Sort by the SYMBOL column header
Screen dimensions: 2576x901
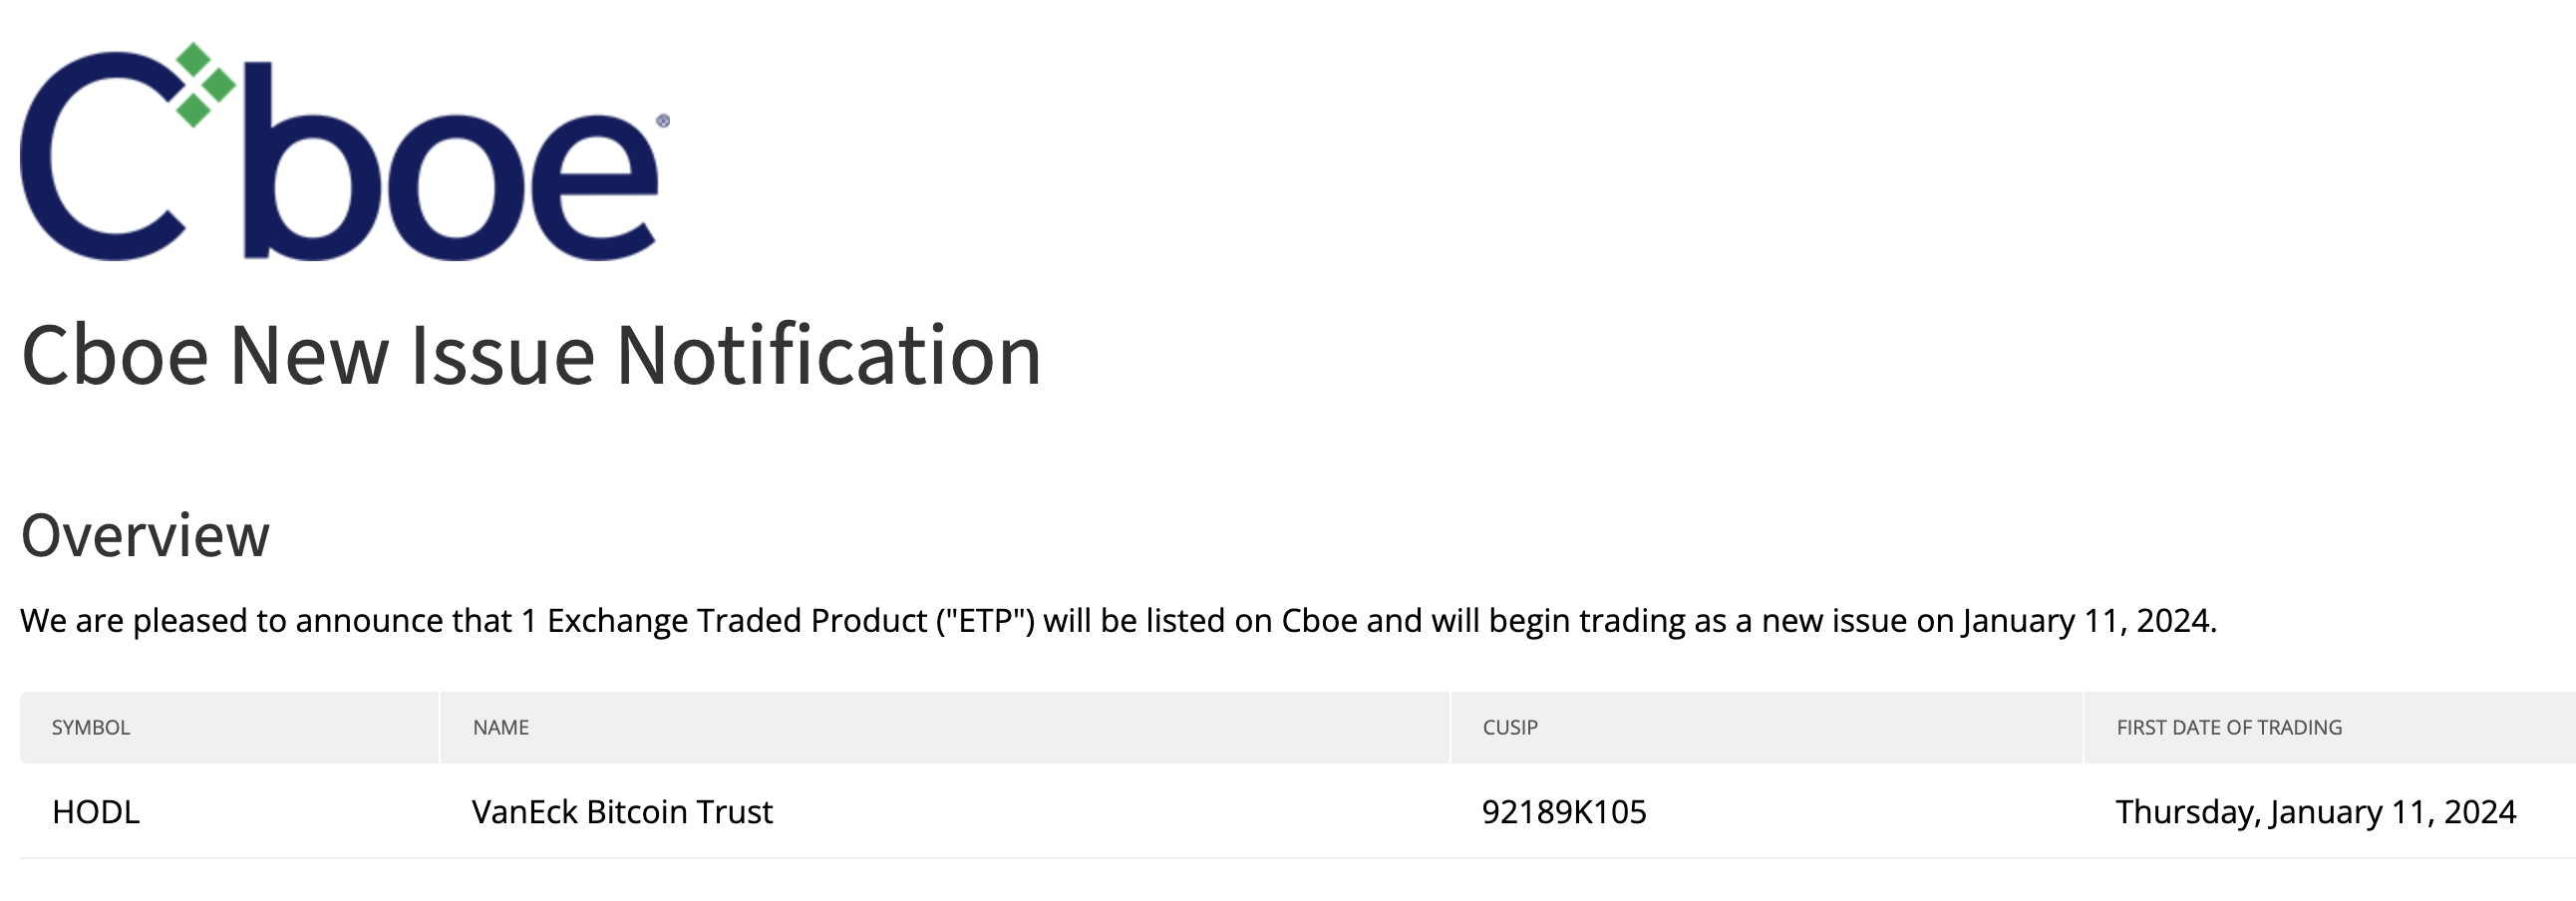click(x=91, y=728)
